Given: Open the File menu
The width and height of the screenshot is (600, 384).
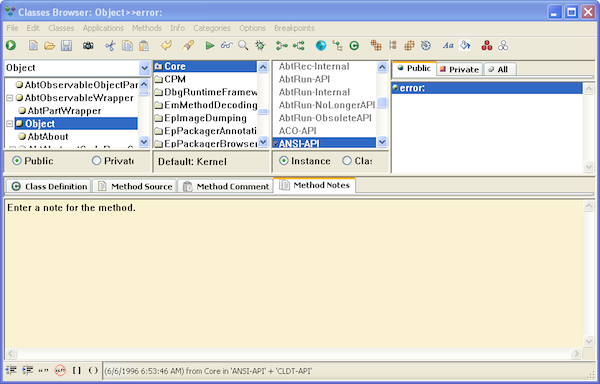Looking at the screenshot, I should pyautogui.click(x=12, y=28).
